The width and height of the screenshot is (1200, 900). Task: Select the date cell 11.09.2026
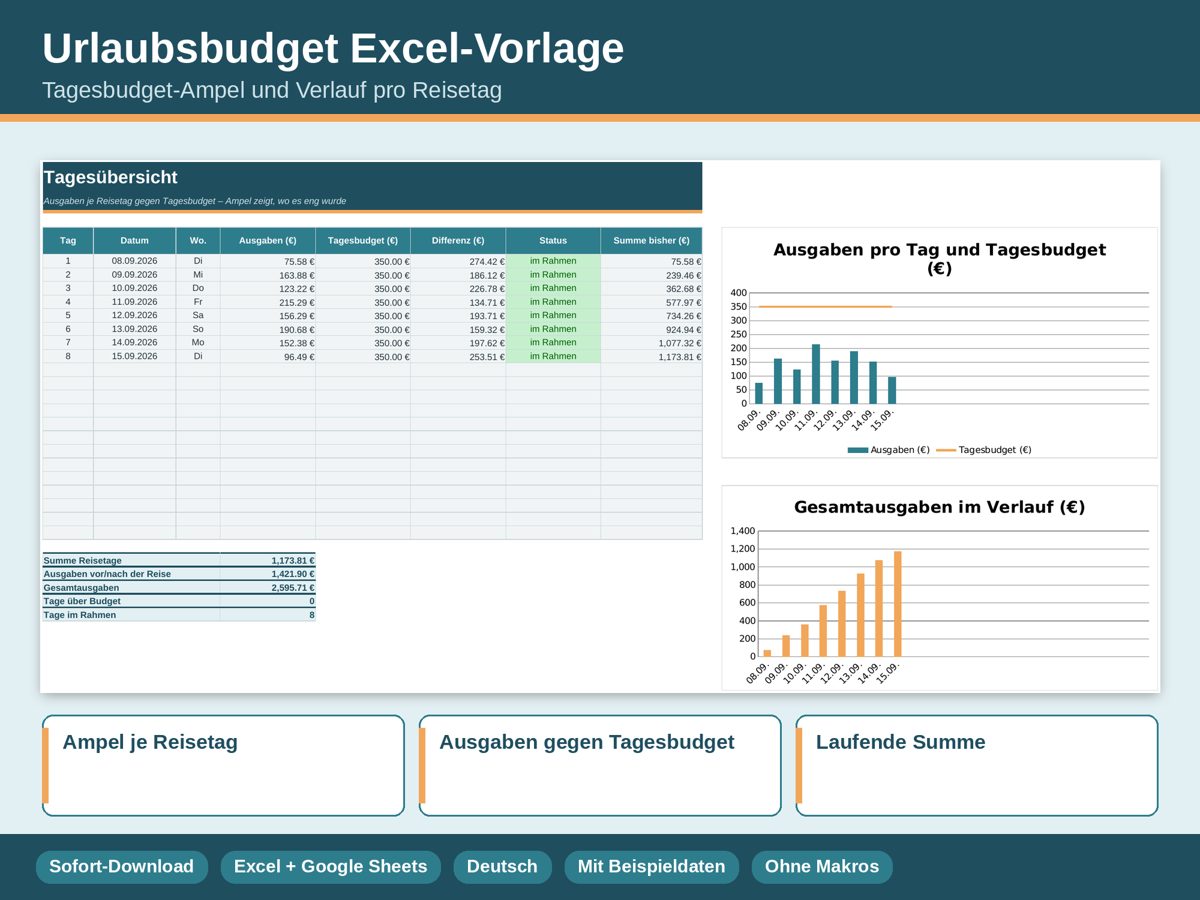pyautogui.click(x=135, y=302)
